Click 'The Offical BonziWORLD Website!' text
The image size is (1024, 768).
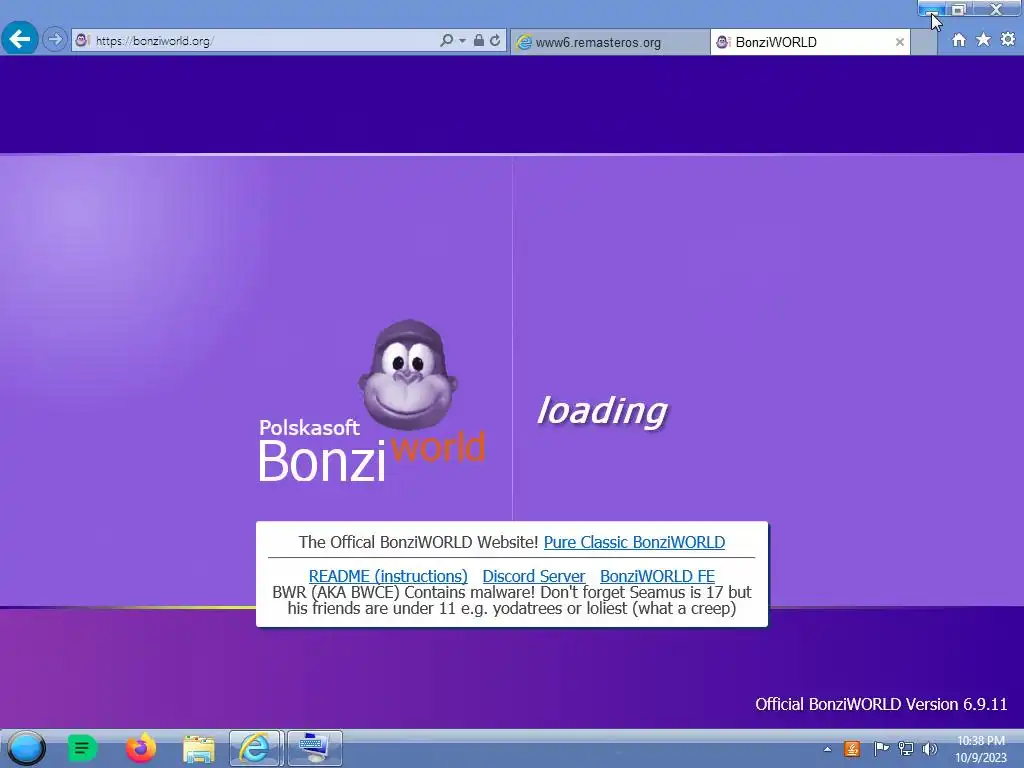[x=418, y=542]
